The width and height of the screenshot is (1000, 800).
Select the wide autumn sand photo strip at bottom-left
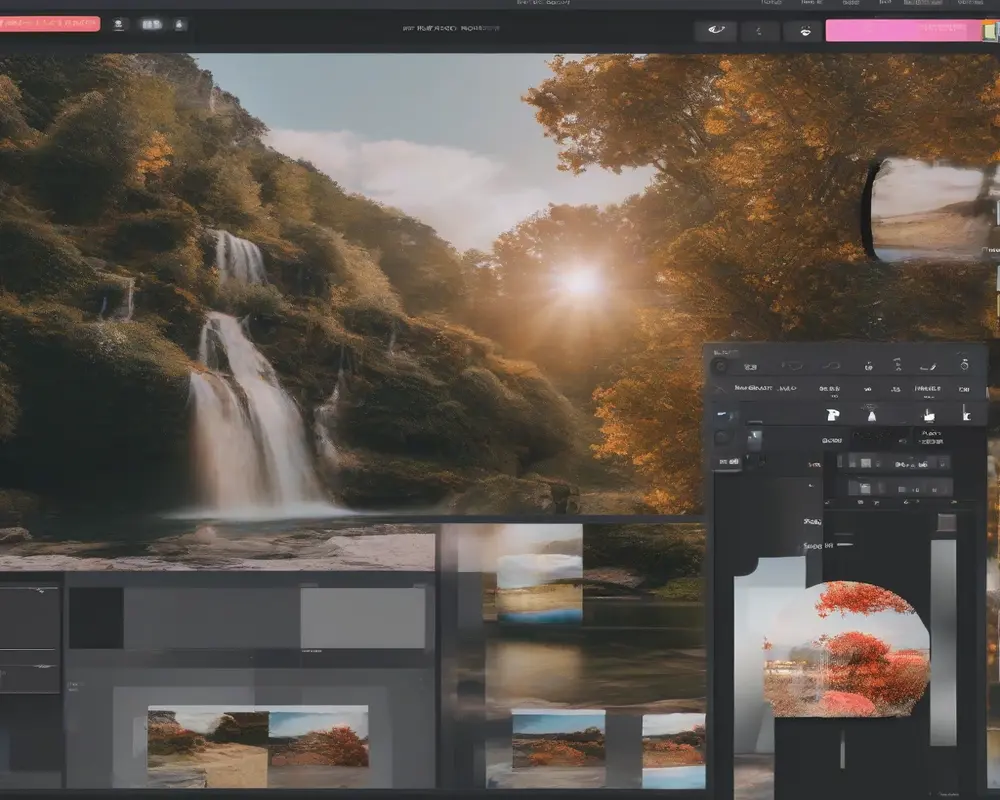tap(258, 746)
